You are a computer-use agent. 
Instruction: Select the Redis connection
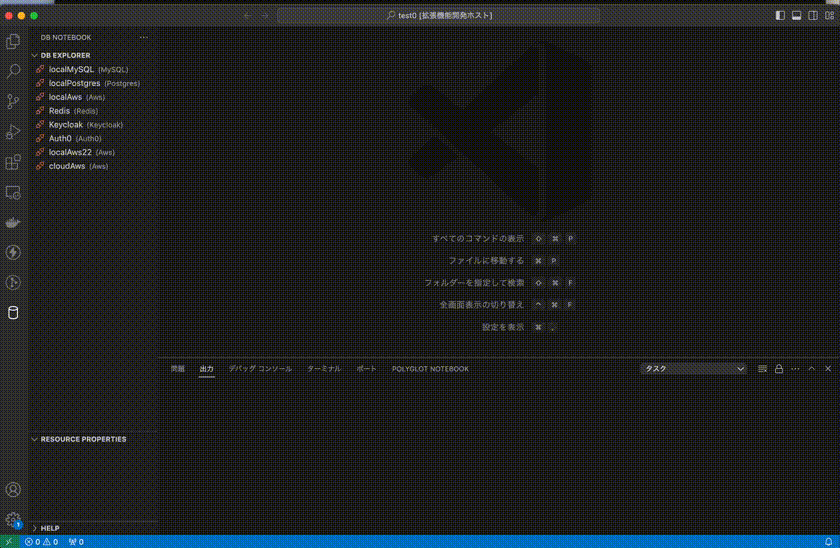pyautogui.click(x=94, y=111)
